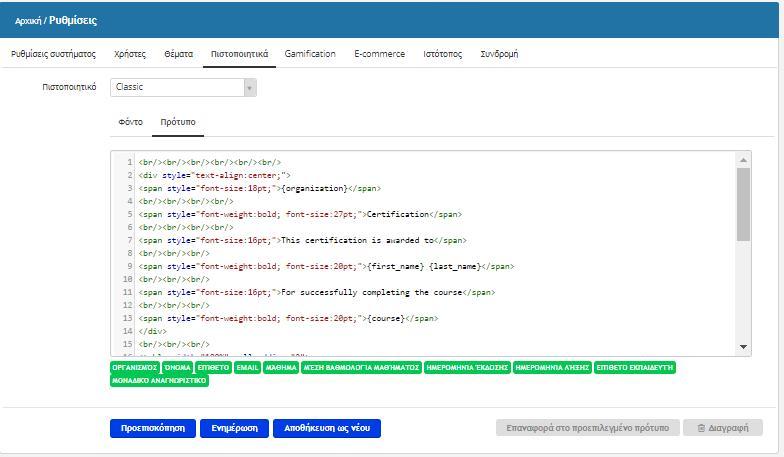Insert ΕΠΙΘΕΤΟ tag

tap(214, 368)
